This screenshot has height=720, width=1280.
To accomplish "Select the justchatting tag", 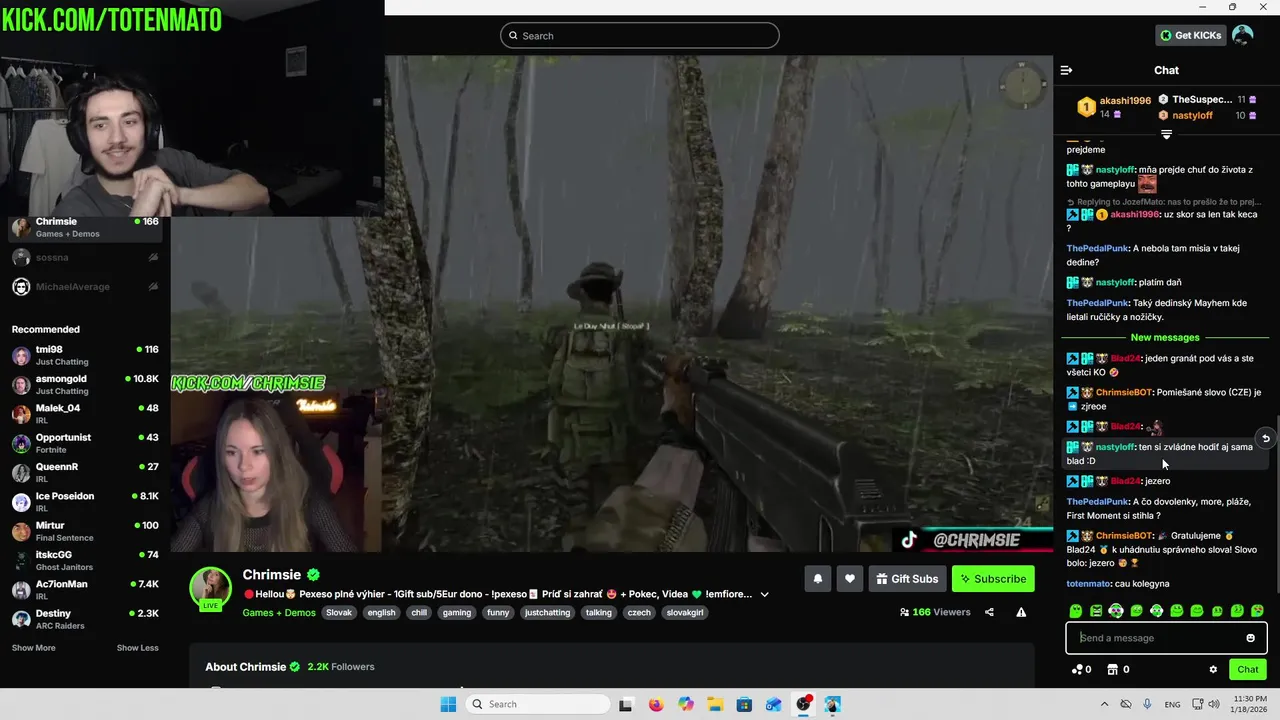I will point(547,613).
